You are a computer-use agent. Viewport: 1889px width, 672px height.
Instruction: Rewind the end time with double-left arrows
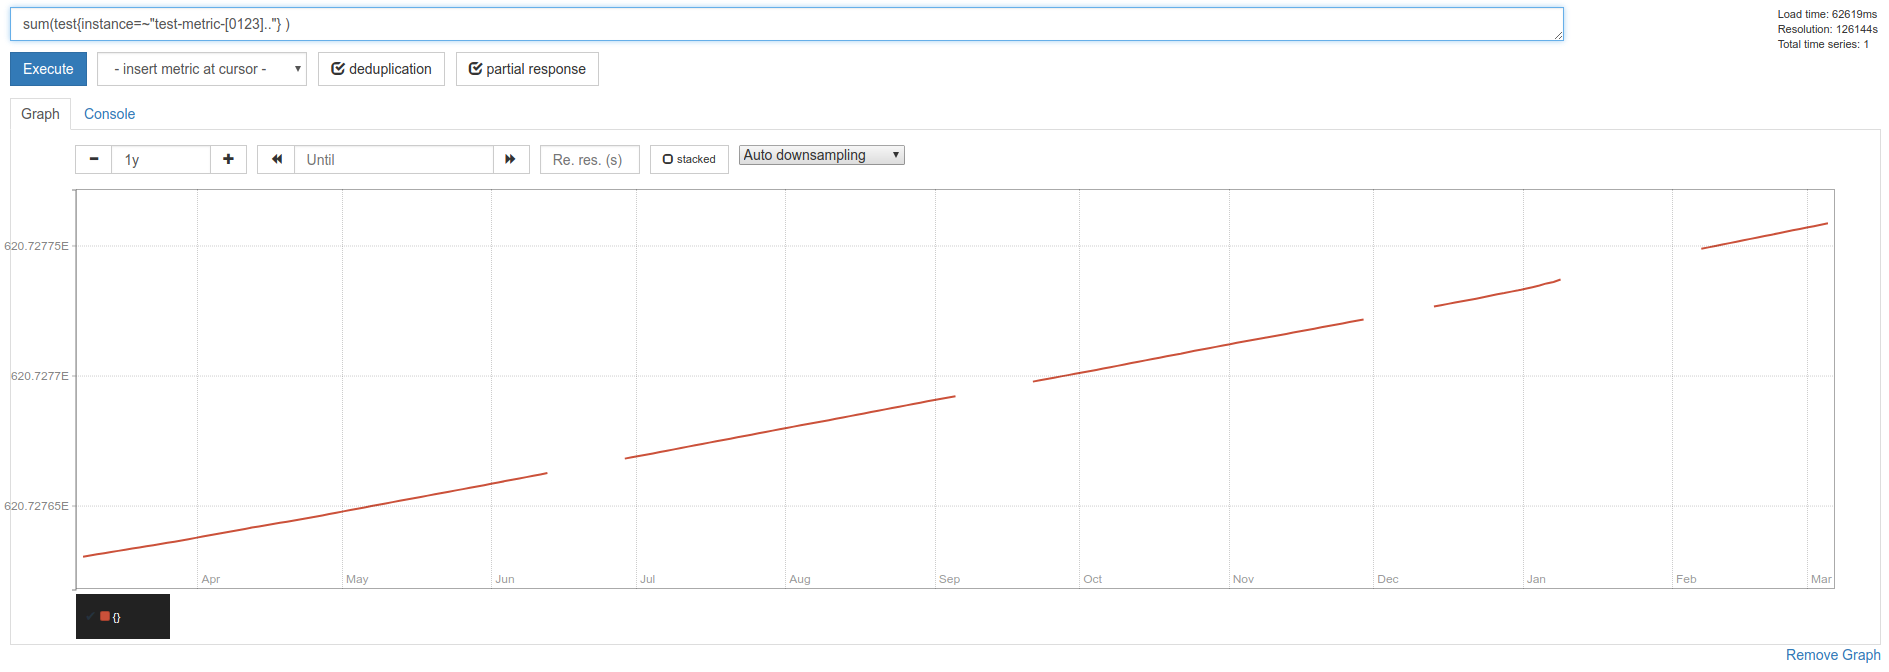pyautogui.click(x=277, y=160)
